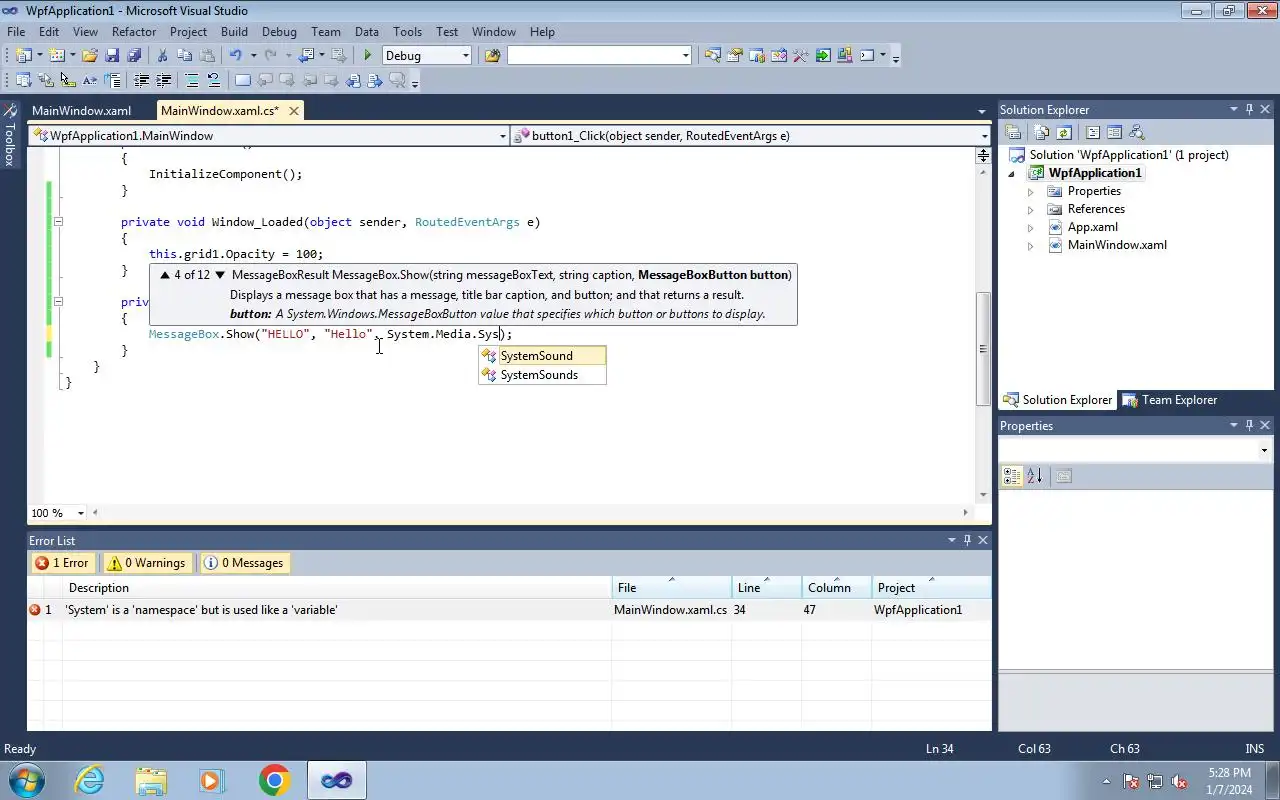Switch Properties panel to Categorized view
Screen dimensions: 1280x800
click(1012, 476)
